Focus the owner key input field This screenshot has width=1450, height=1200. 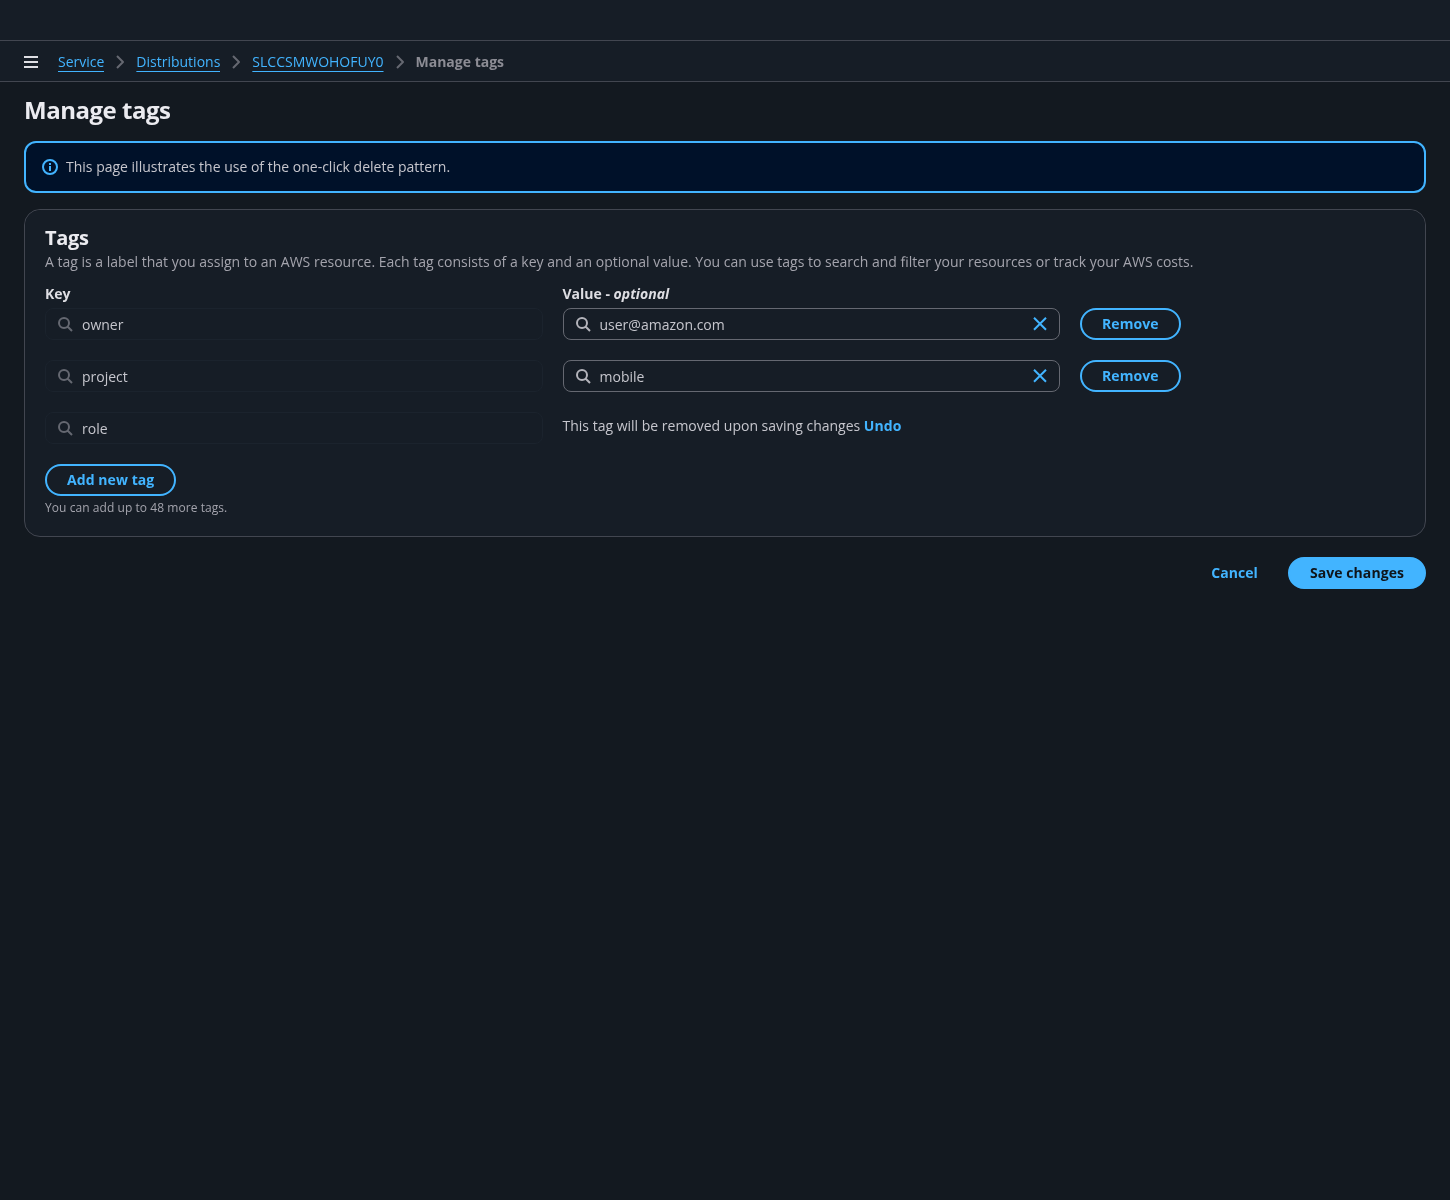point(300,325)
